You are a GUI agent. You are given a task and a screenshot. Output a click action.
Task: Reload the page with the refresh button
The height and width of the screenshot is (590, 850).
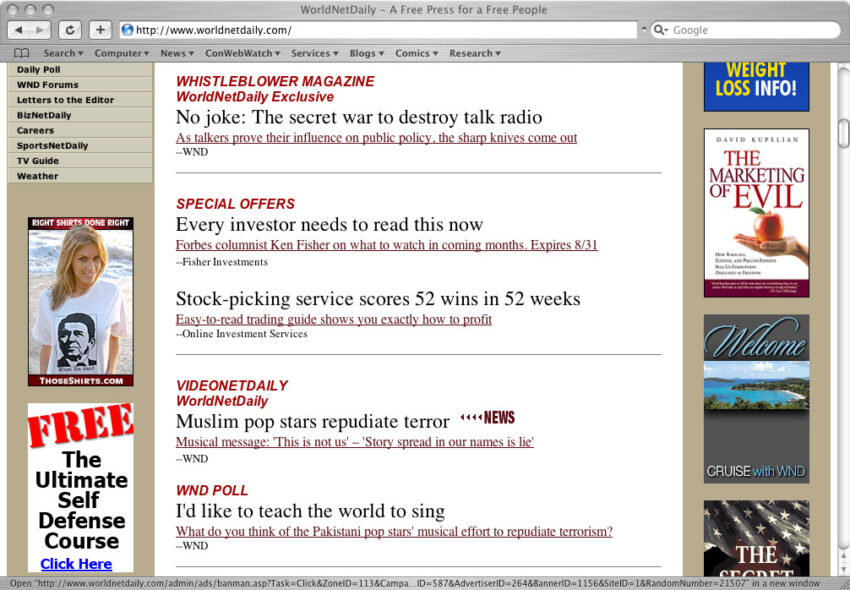70,30
